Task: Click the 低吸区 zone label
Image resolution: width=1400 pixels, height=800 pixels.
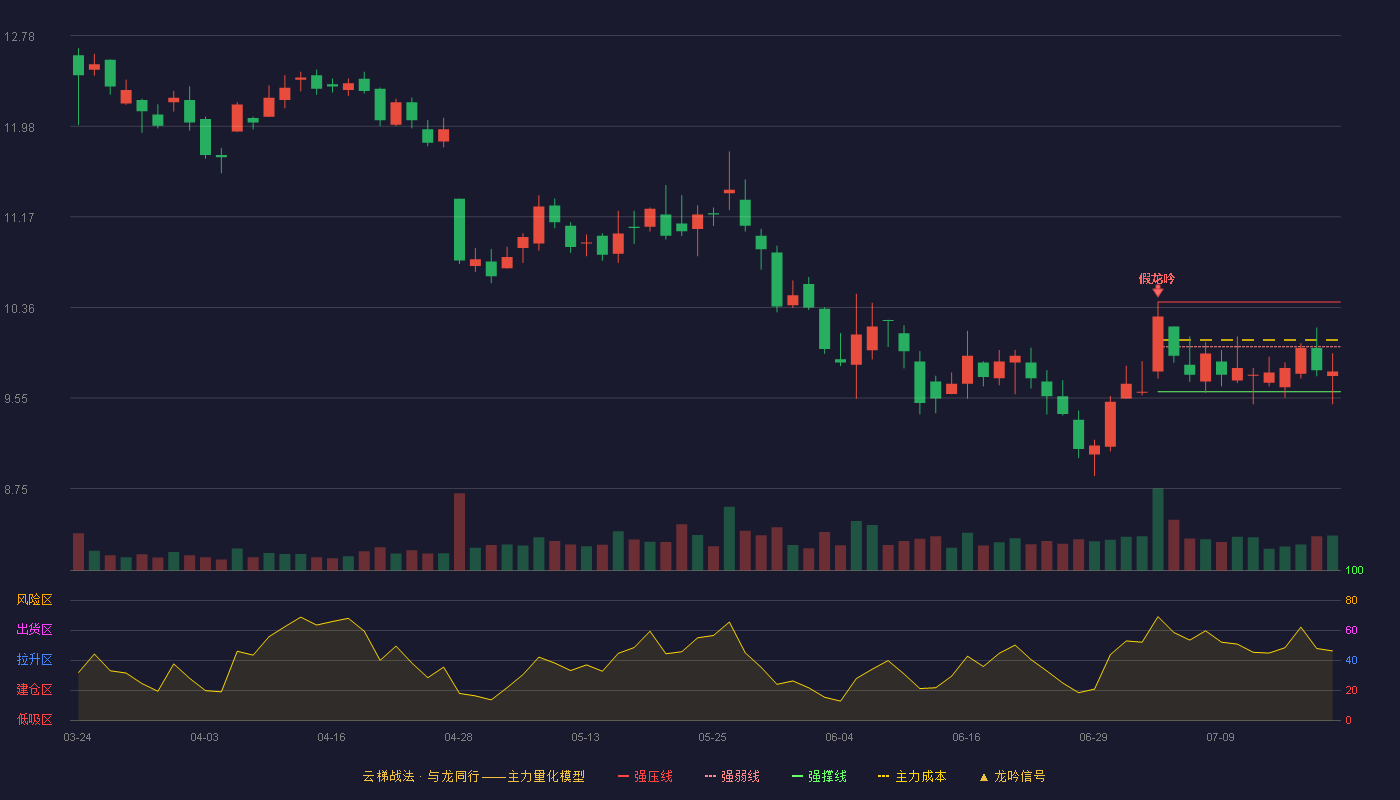Action: pos(34,719)
